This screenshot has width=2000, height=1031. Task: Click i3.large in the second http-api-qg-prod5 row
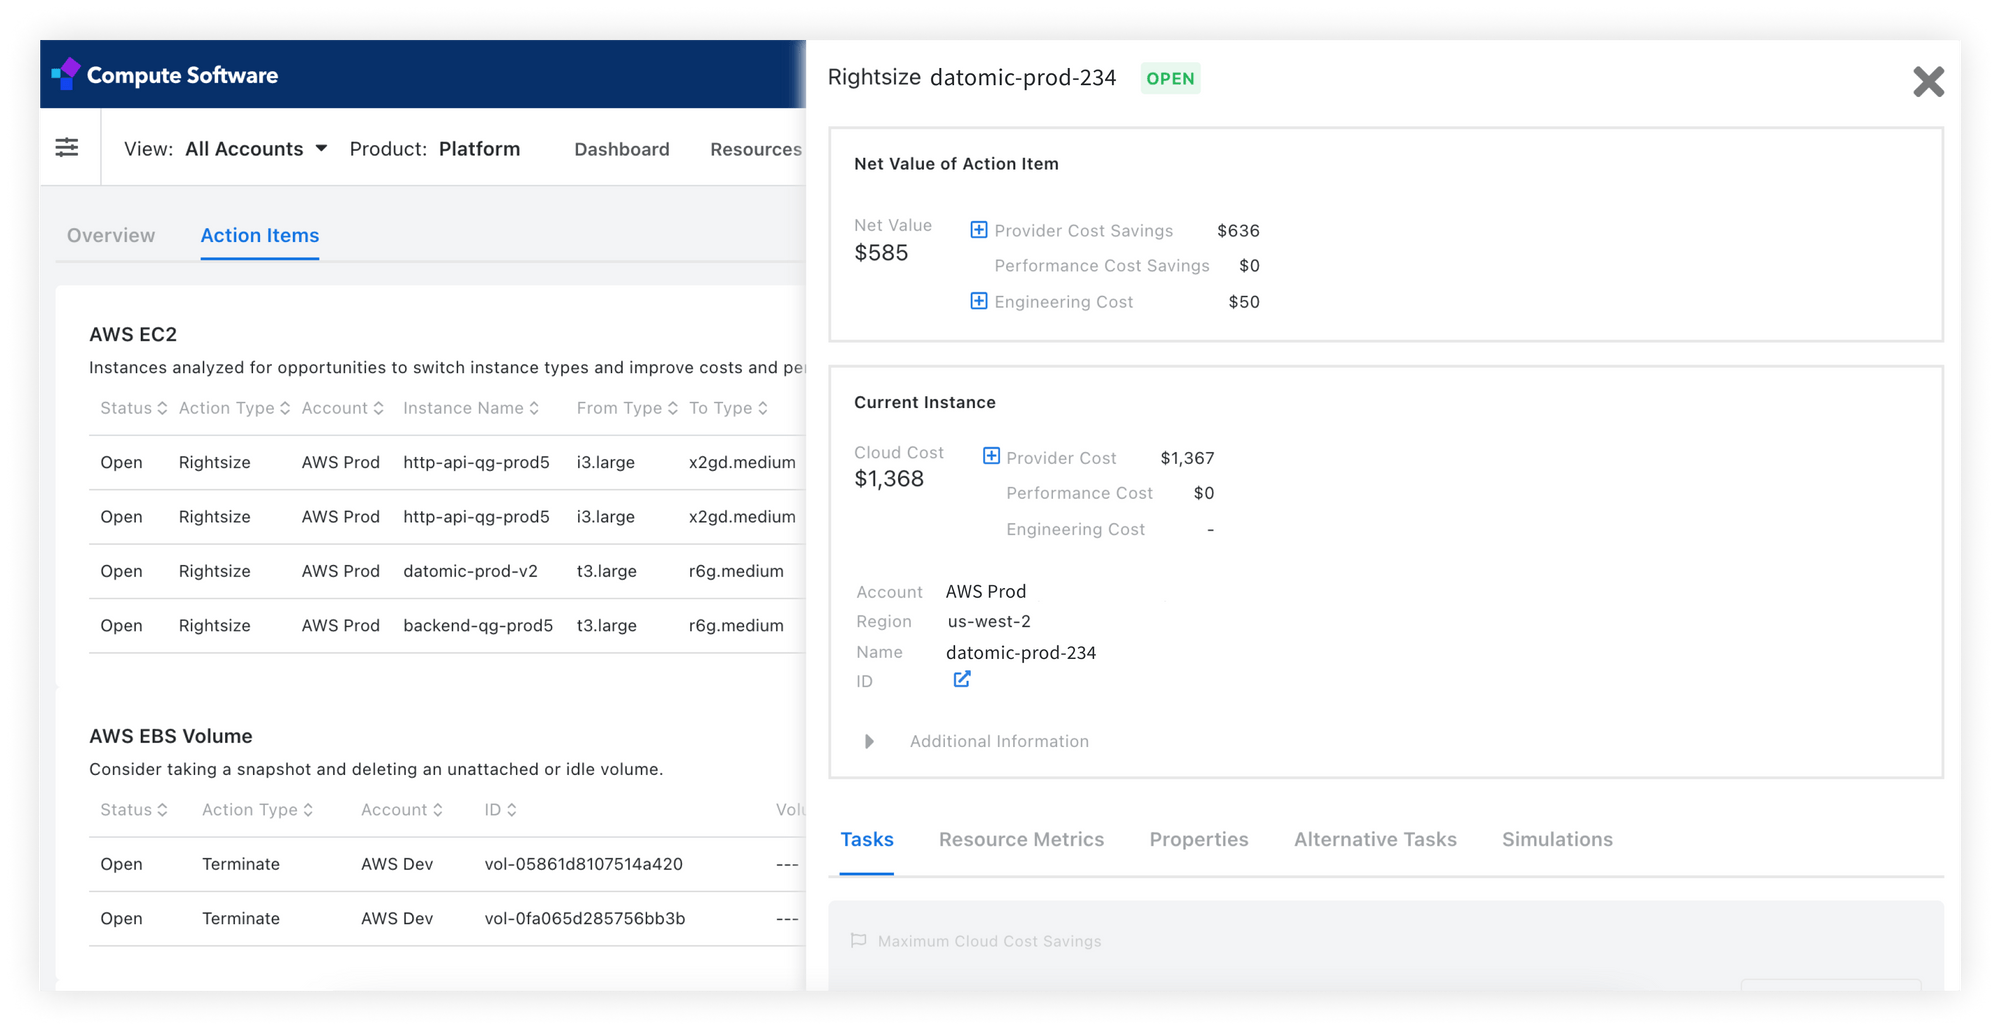click(606, 517)
